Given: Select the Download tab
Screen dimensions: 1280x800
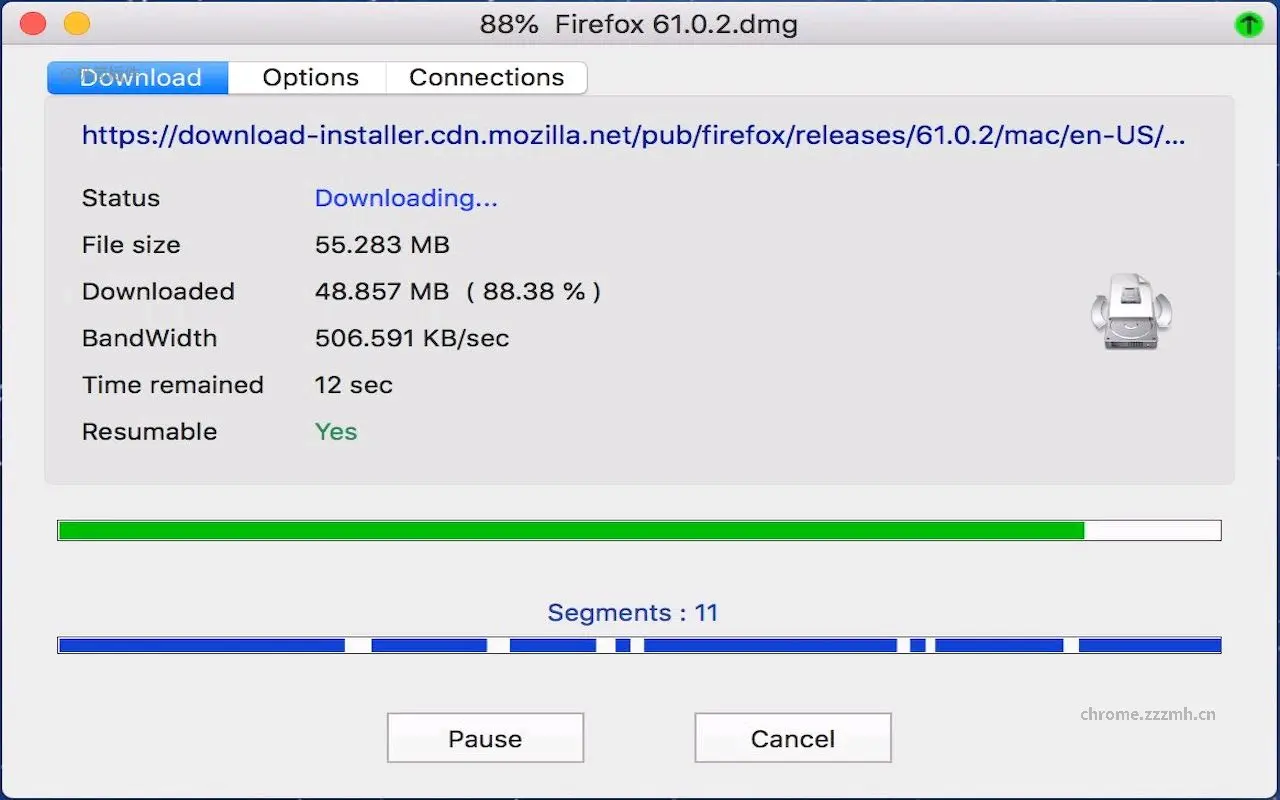Looking at the screenshot, I should pos(138,77).
